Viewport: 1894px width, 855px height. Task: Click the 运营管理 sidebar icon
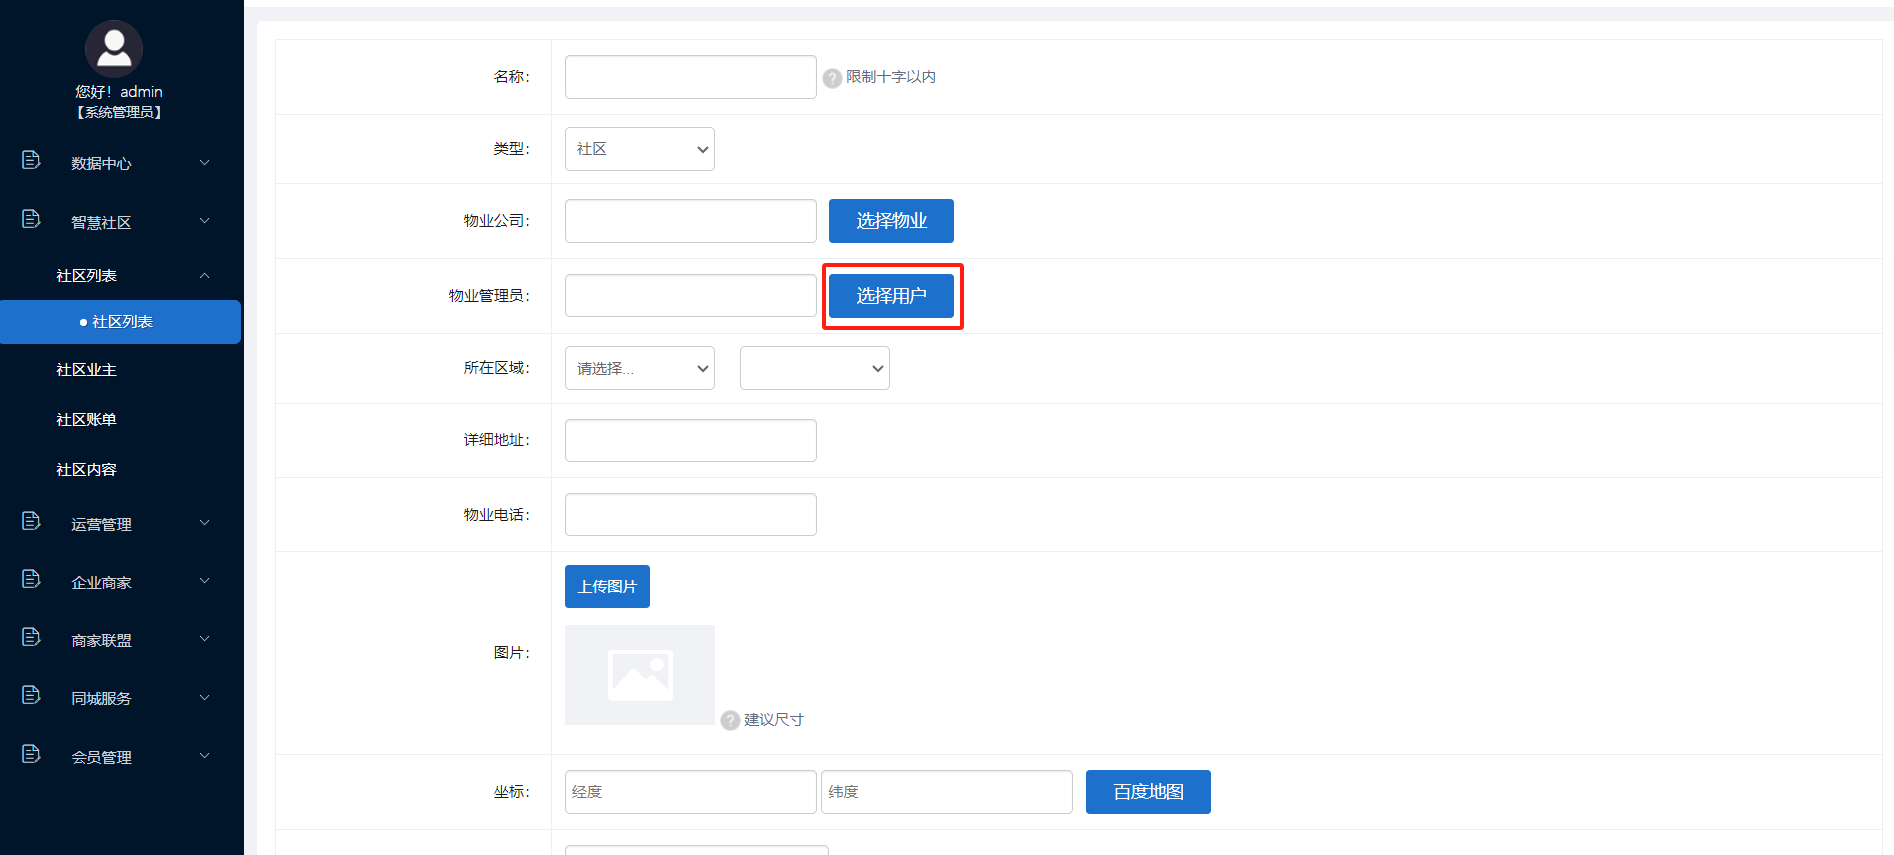coord(31,521)
